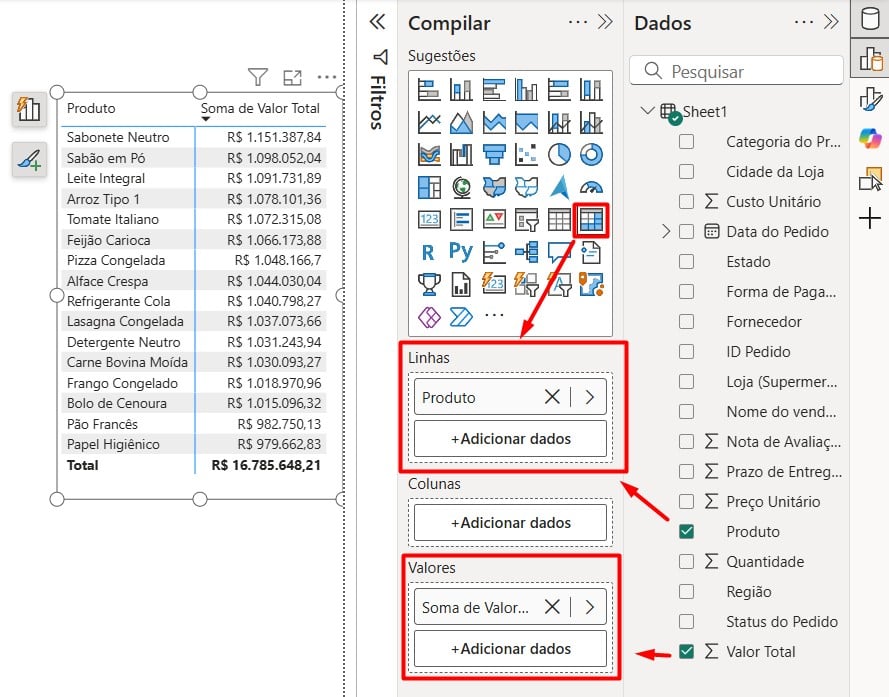Open Dados pane more options ellipsis
The image size is (889, 697).
804,22
